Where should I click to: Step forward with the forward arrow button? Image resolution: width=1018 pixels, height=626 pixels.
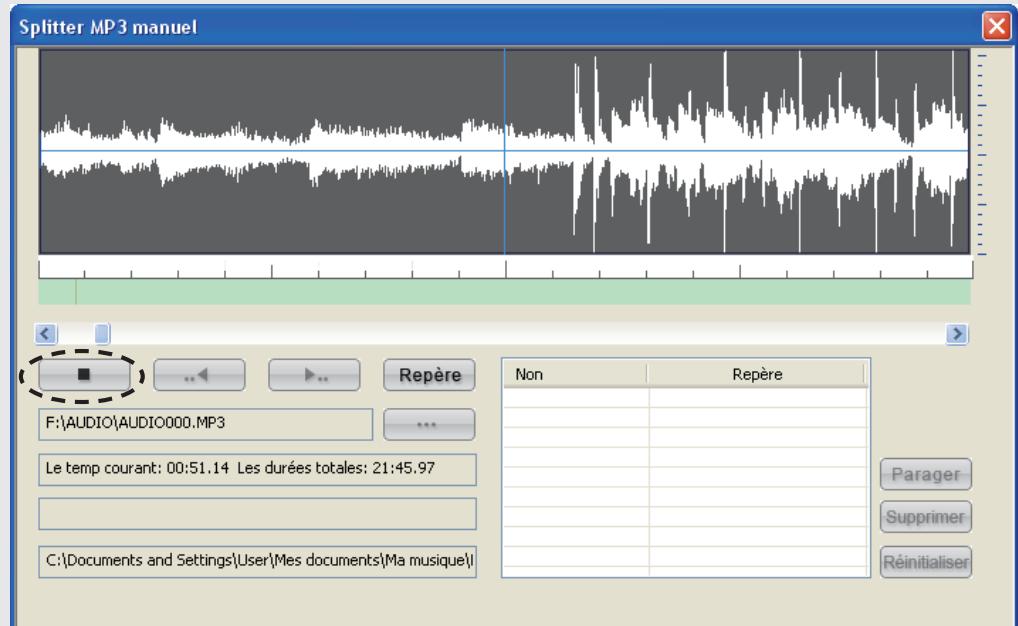314,375
